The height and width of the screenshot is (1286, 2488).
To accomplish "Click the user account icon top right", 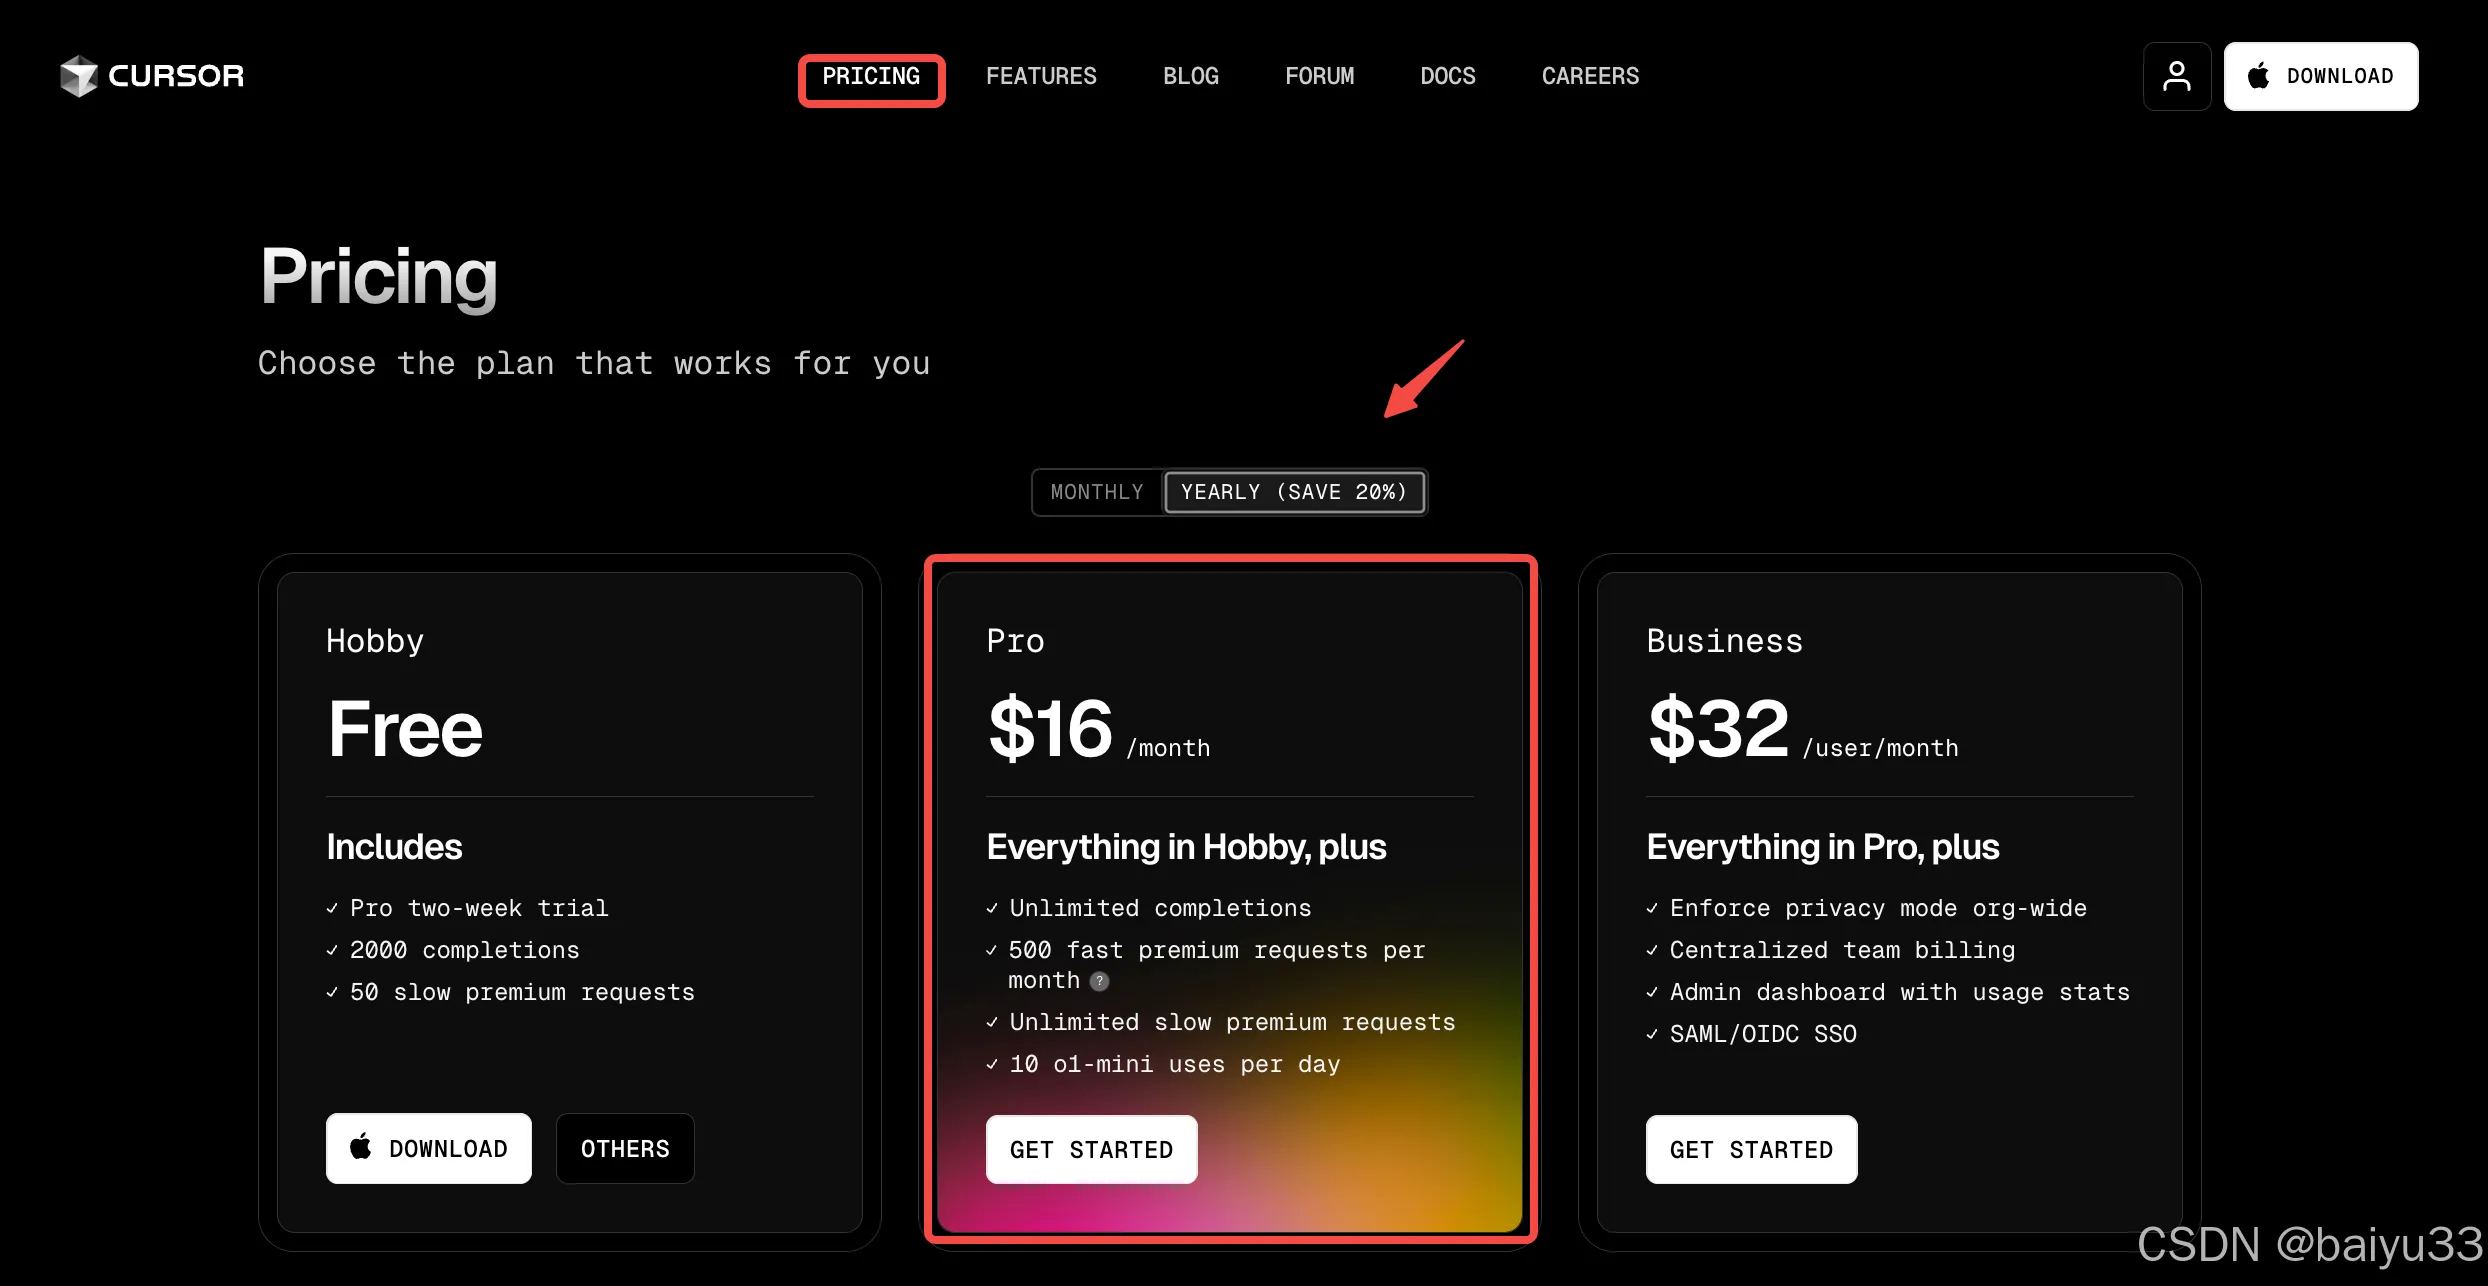I will pyautogui.click(x=2175, y=75).
